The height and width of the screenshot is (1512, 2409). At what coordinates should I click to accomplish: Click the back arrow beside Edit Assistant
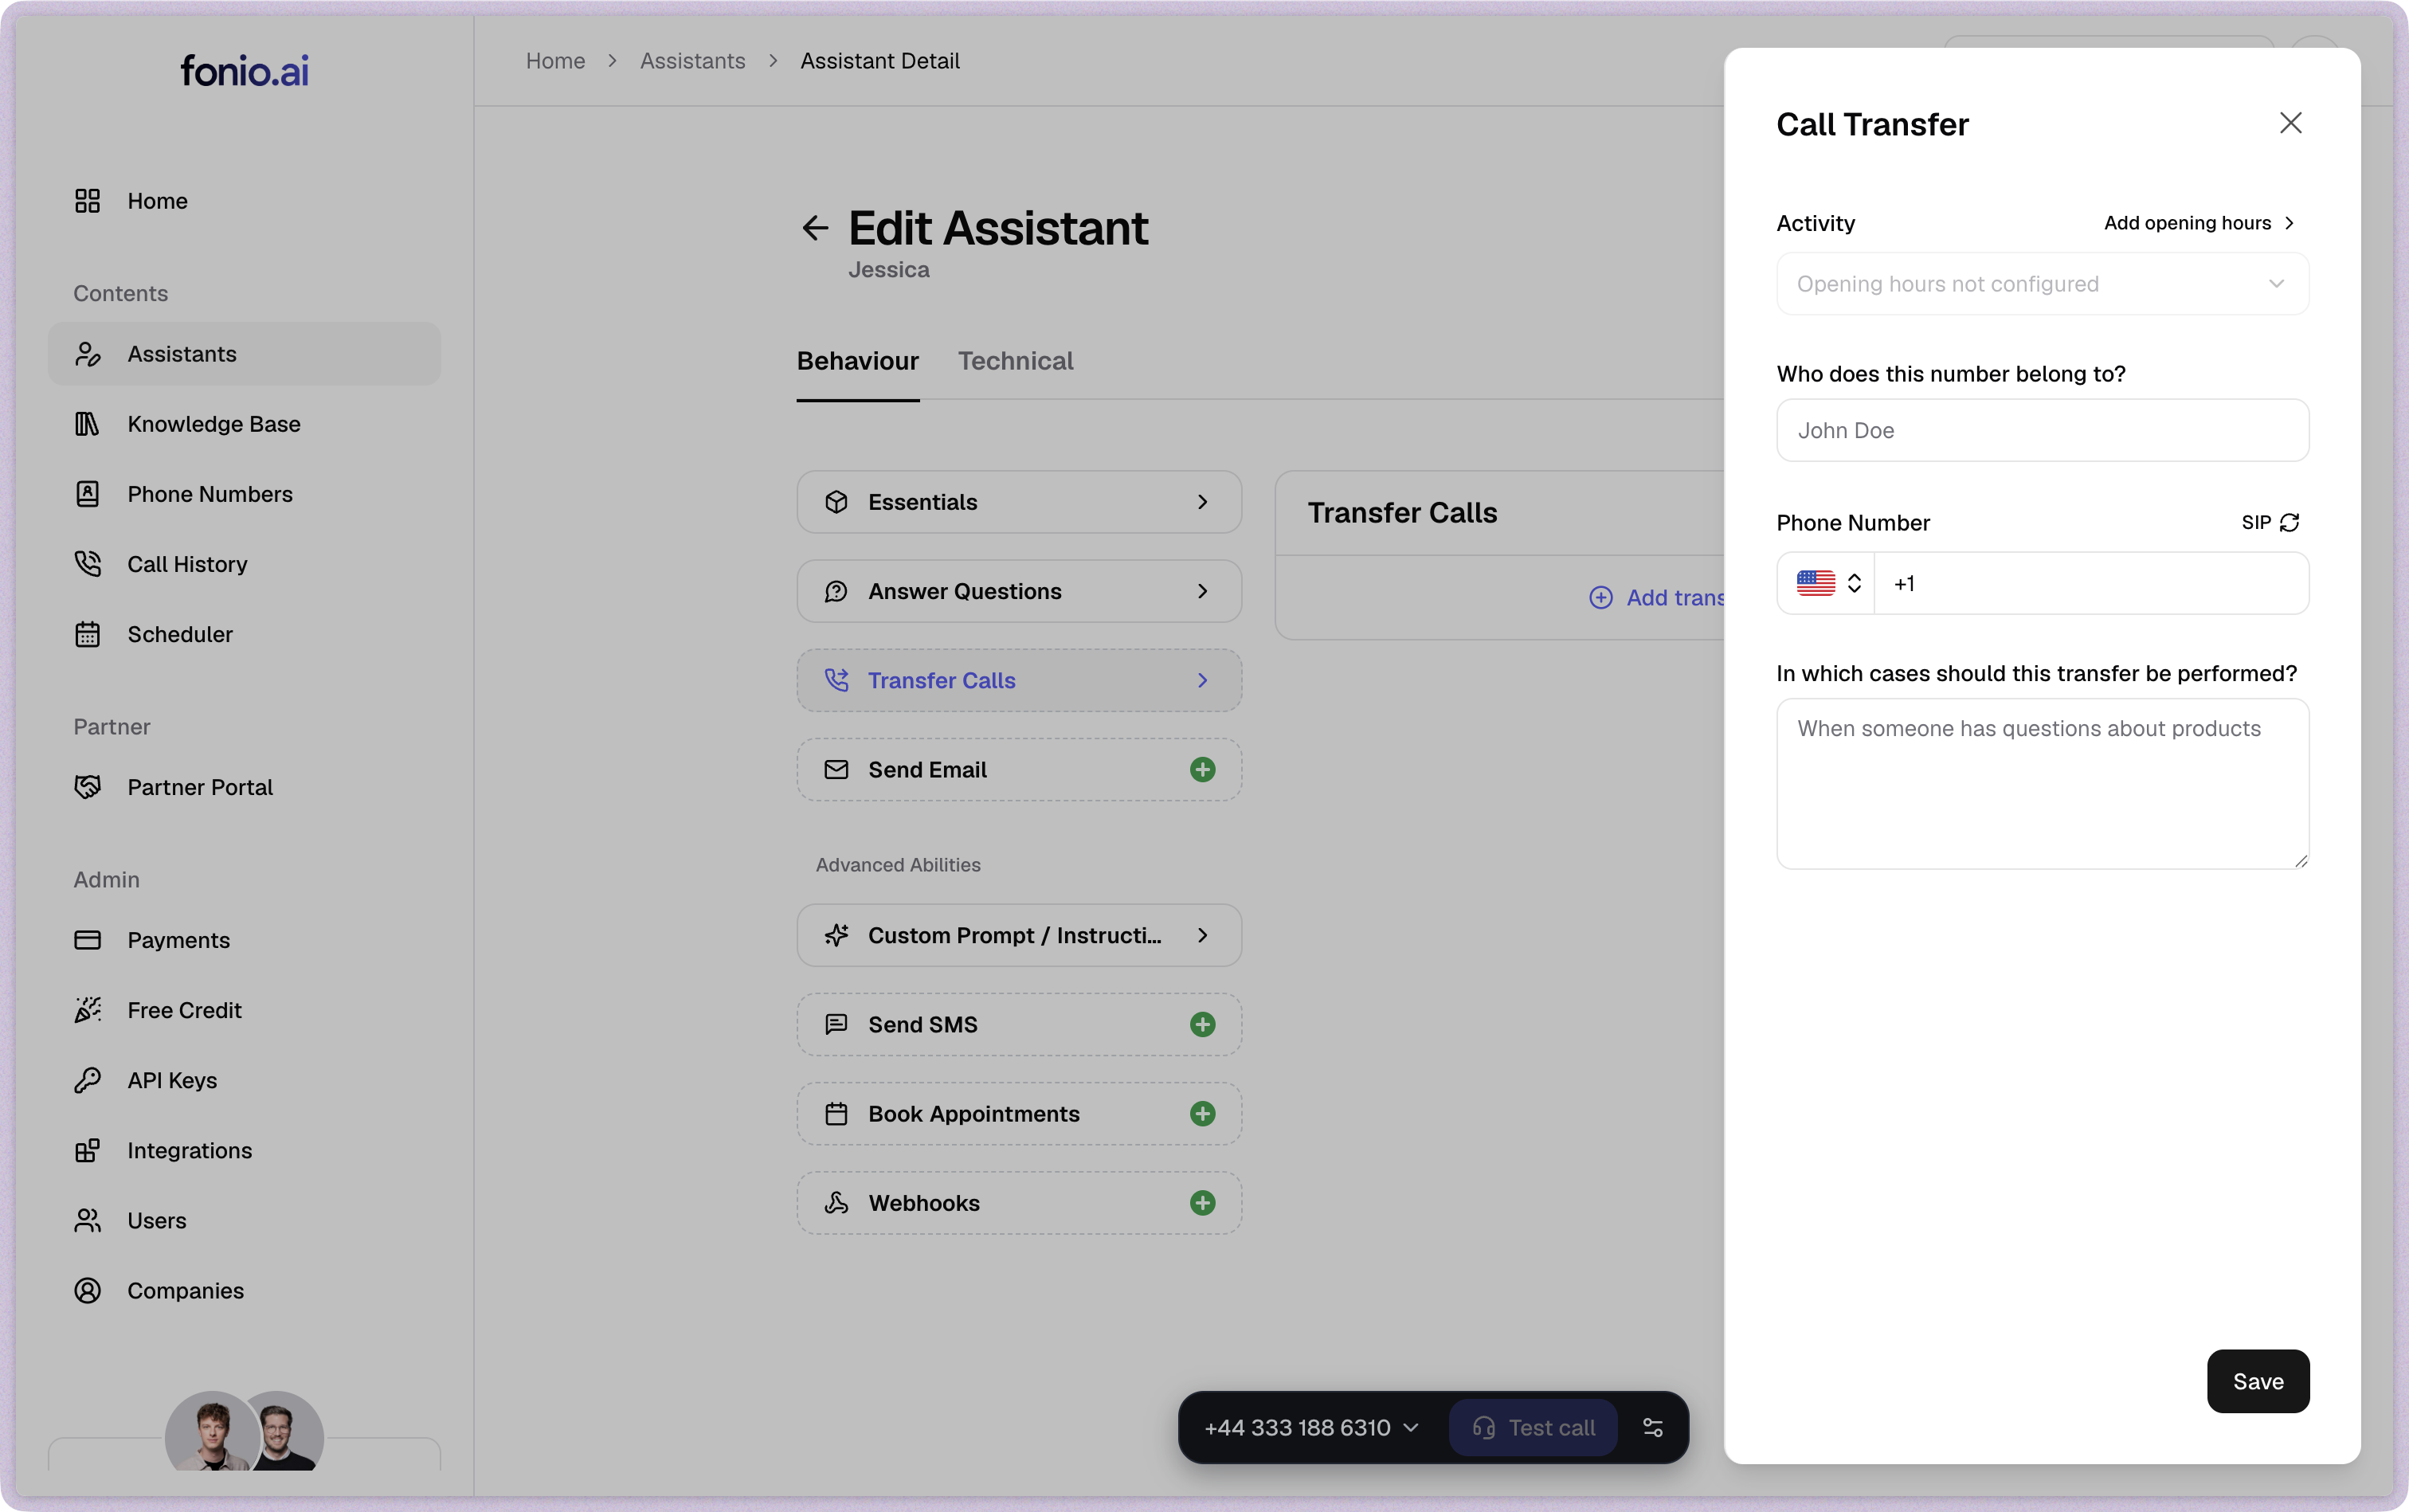click(815, 228)
